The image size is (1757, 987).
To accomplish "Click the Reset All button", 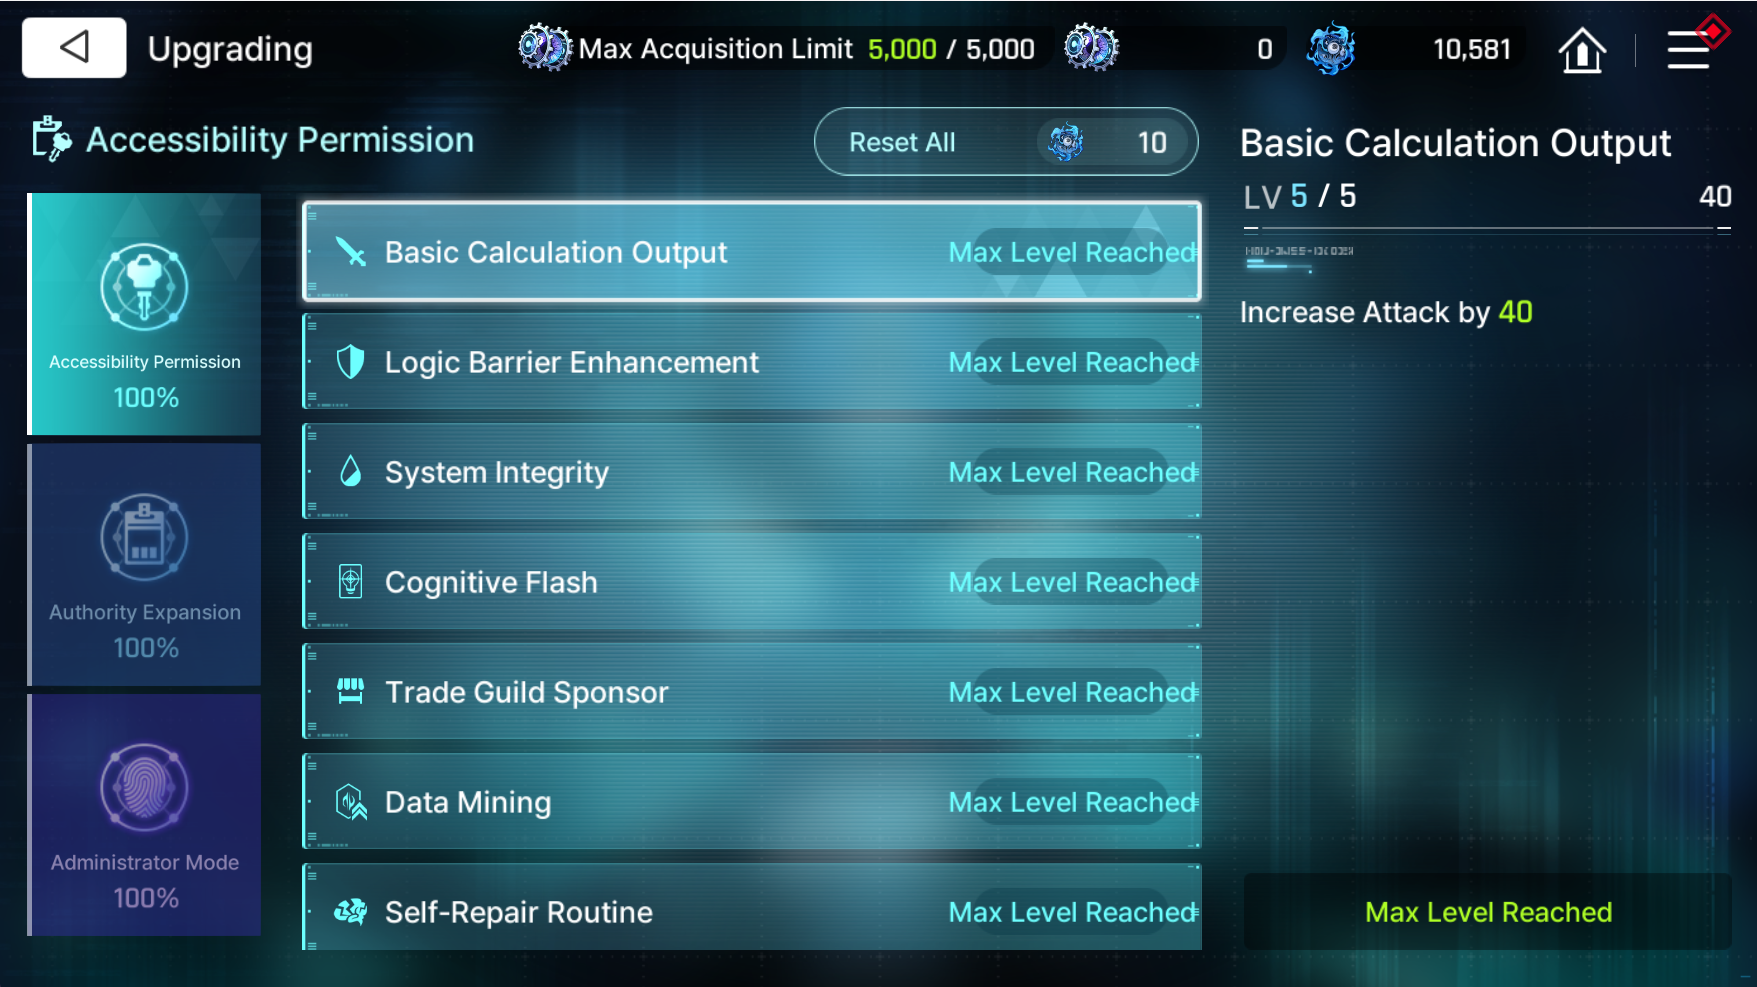I will click(x=1006, y=142).
